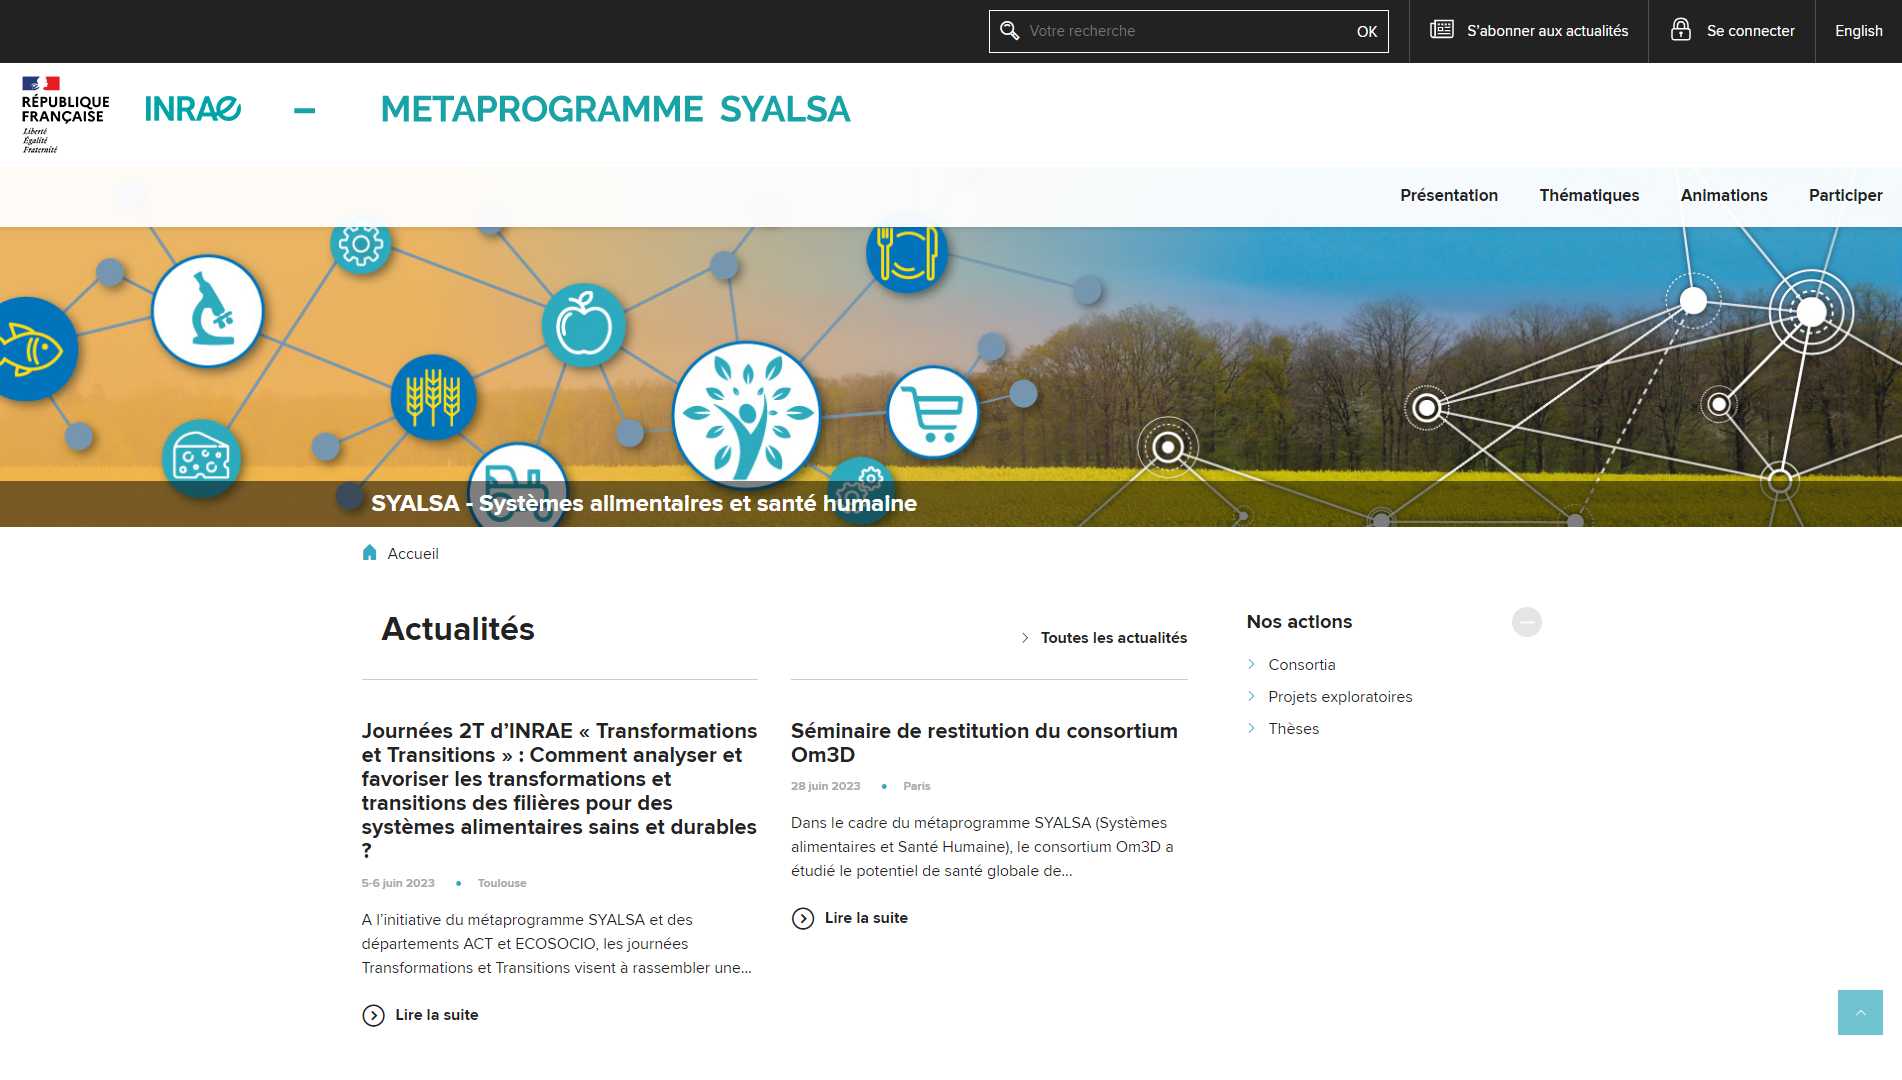Click the chevron beside Consortia
The image size is (1902, 1080).
pos(1251,664)
